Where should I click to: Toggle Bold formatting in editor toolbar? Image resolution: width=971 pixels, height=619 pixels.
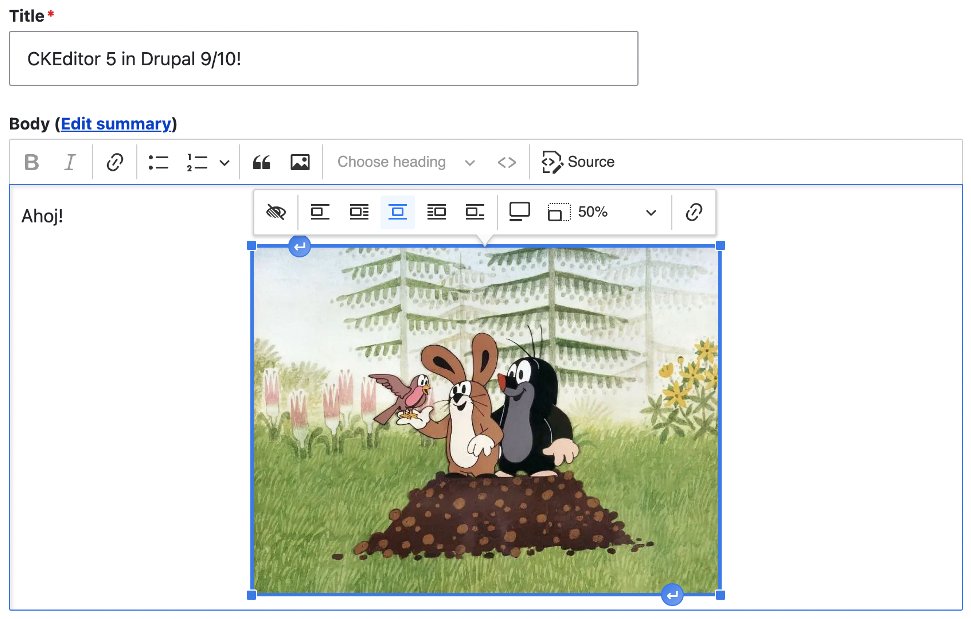32,162
